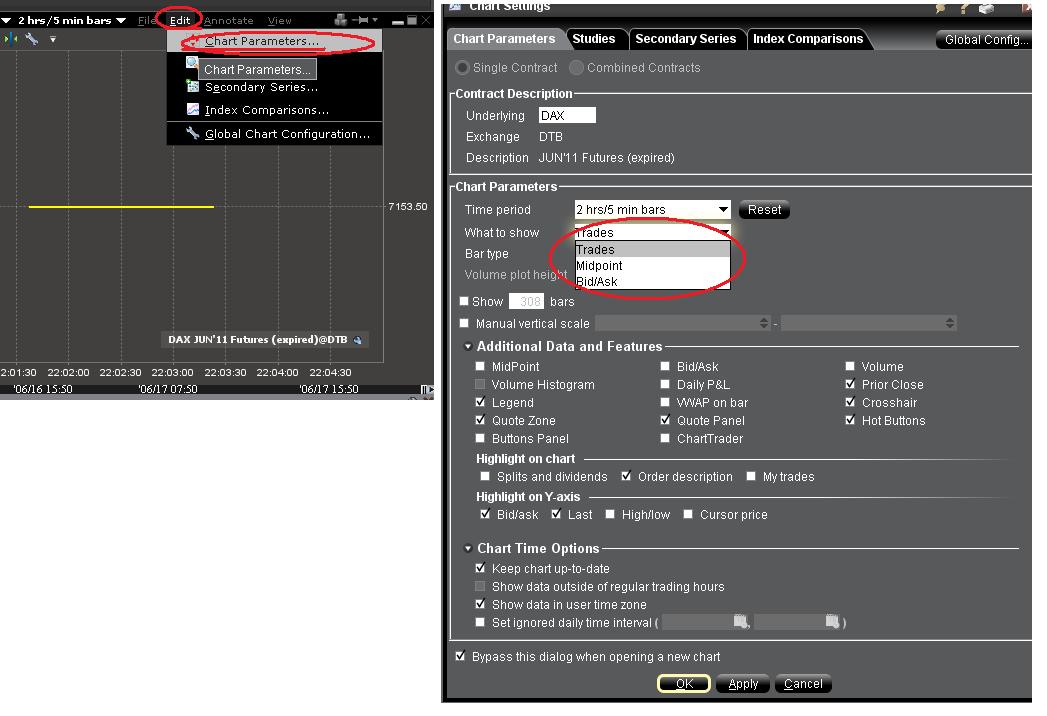Enable the ChartTrader checkbox
The height and width of the screenshot is (716, 1047).
(x=665, y=438)
